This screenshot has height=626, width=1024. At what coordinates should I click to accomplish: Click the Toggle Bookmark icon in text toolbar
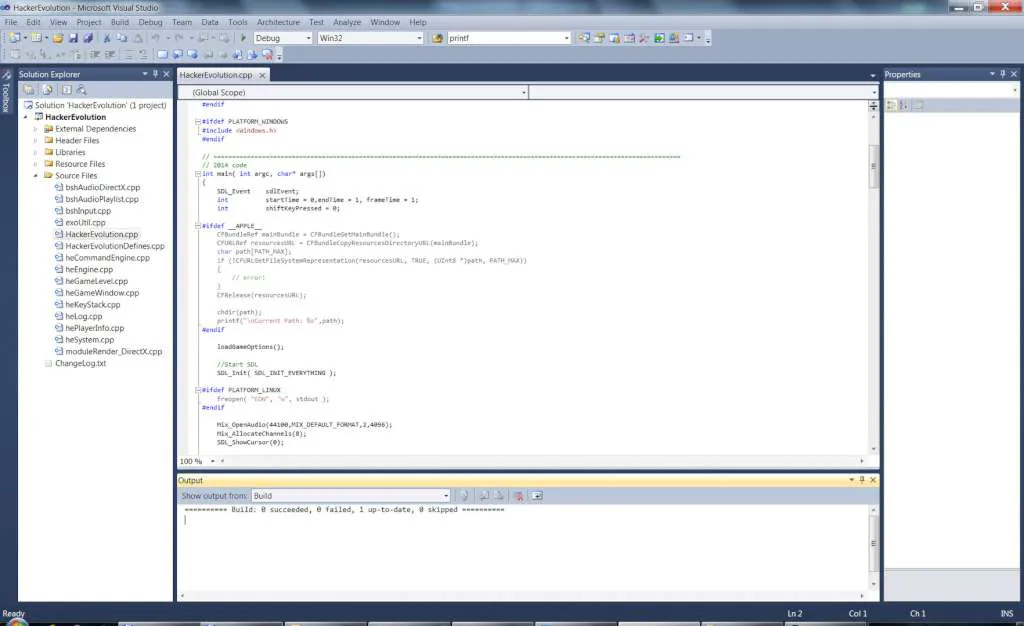(x=163, y=55)
